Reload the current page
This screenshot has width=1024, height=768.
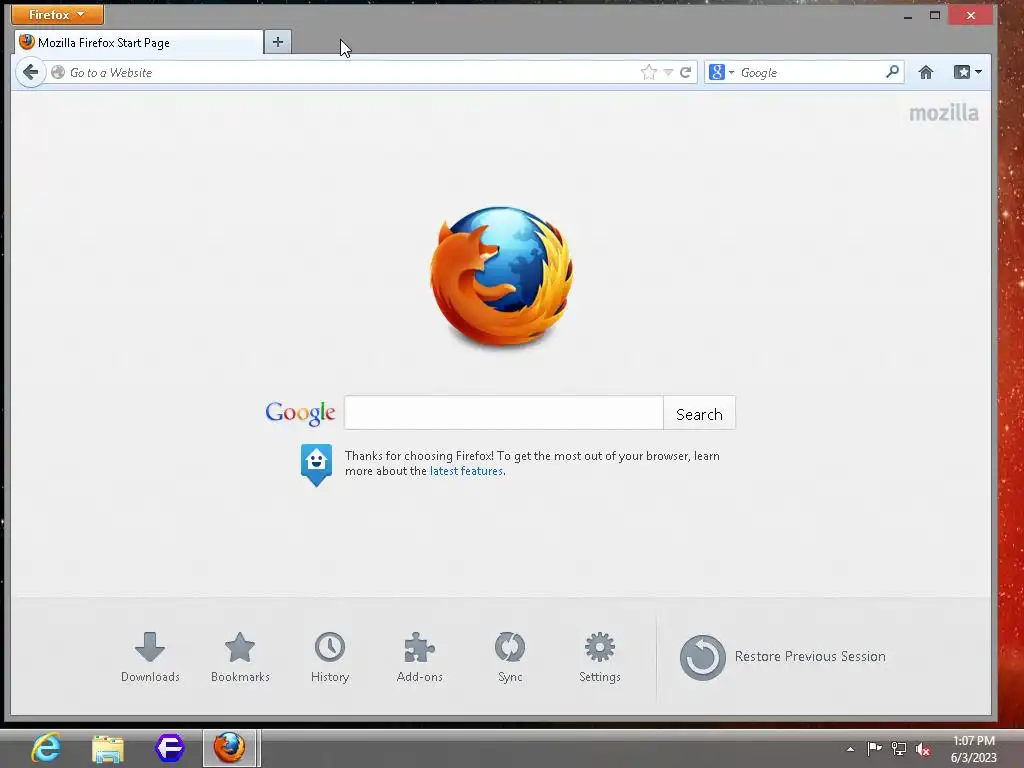click(685, 72)
